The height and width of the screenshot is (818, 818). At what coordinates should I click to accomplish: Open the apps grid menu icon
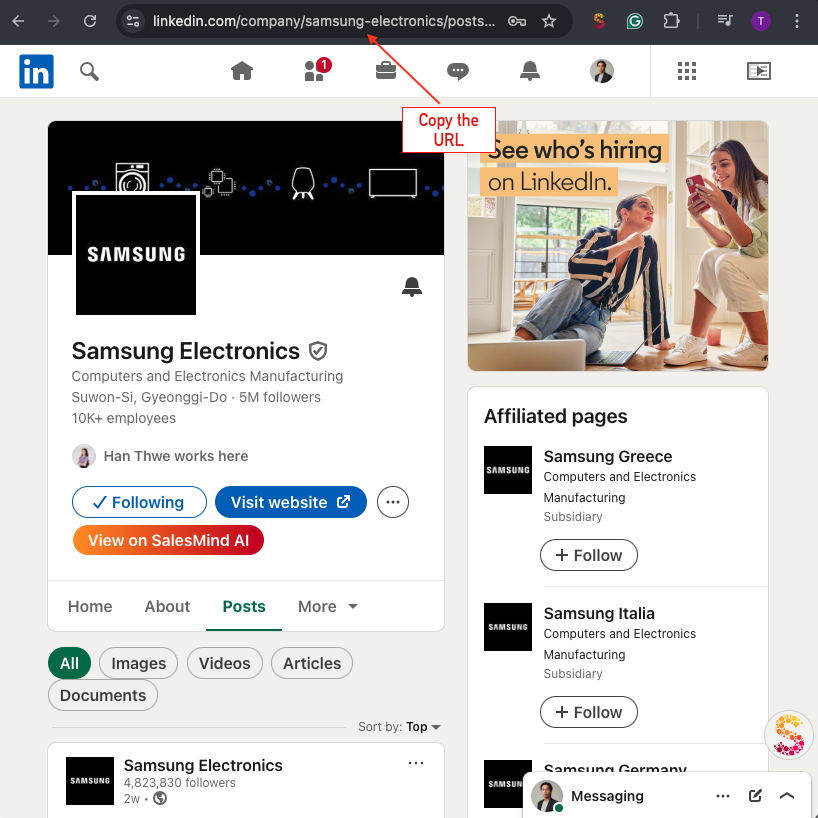[686, 71]
